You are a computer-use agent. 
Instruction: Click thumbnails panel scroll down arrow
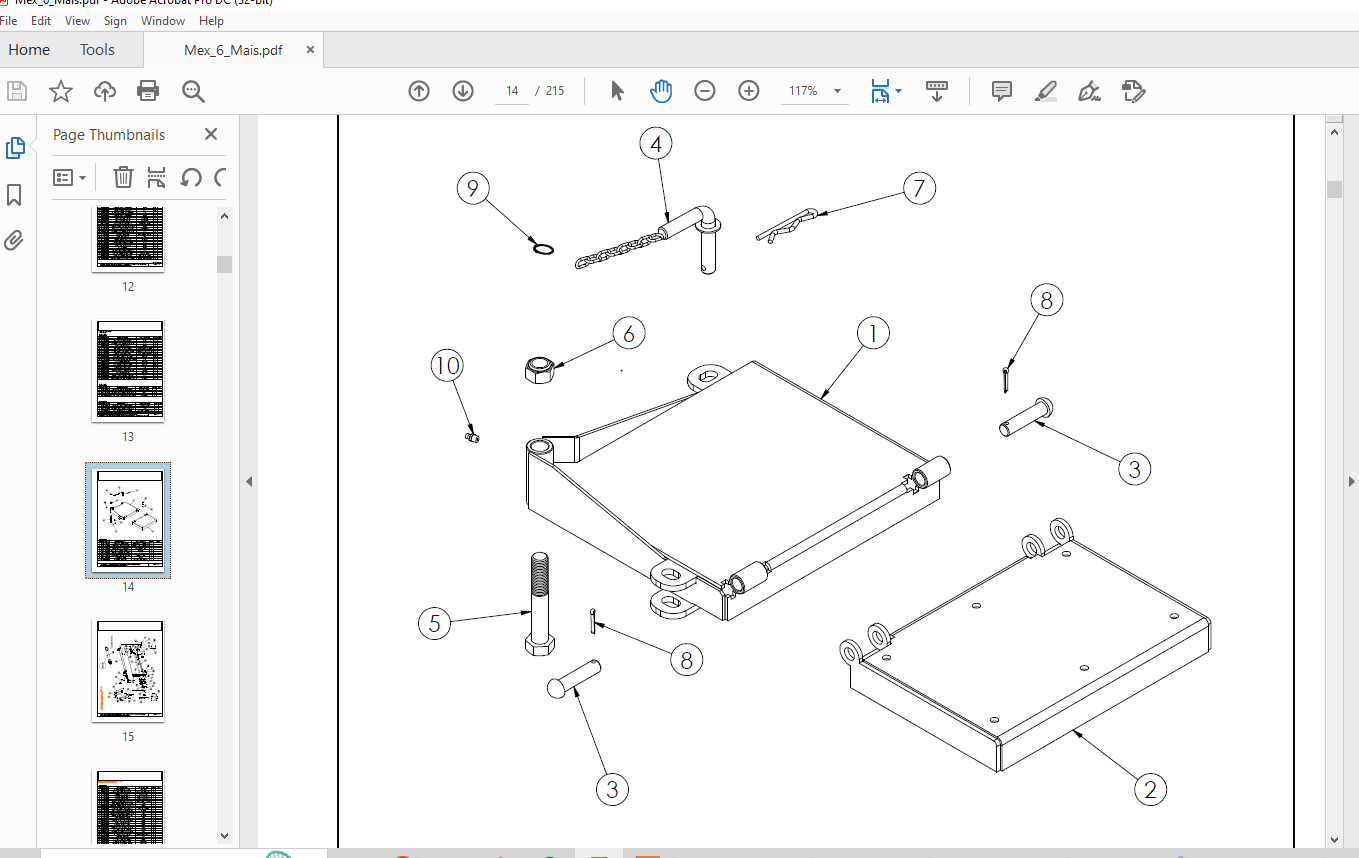click(225, 836)
